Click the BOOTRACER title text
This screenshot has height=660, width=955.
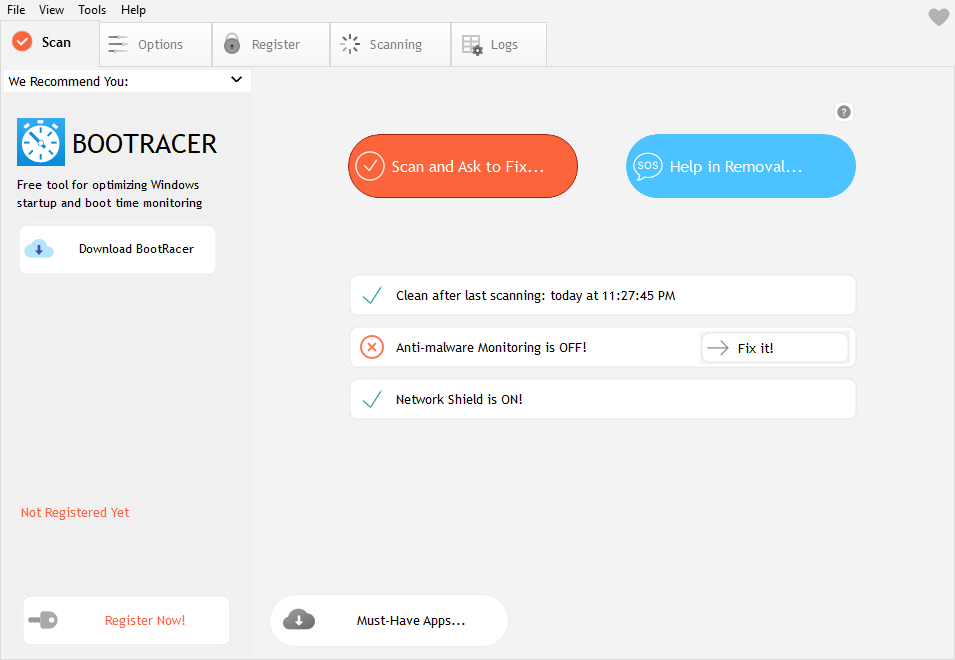(x=144, y=144)
